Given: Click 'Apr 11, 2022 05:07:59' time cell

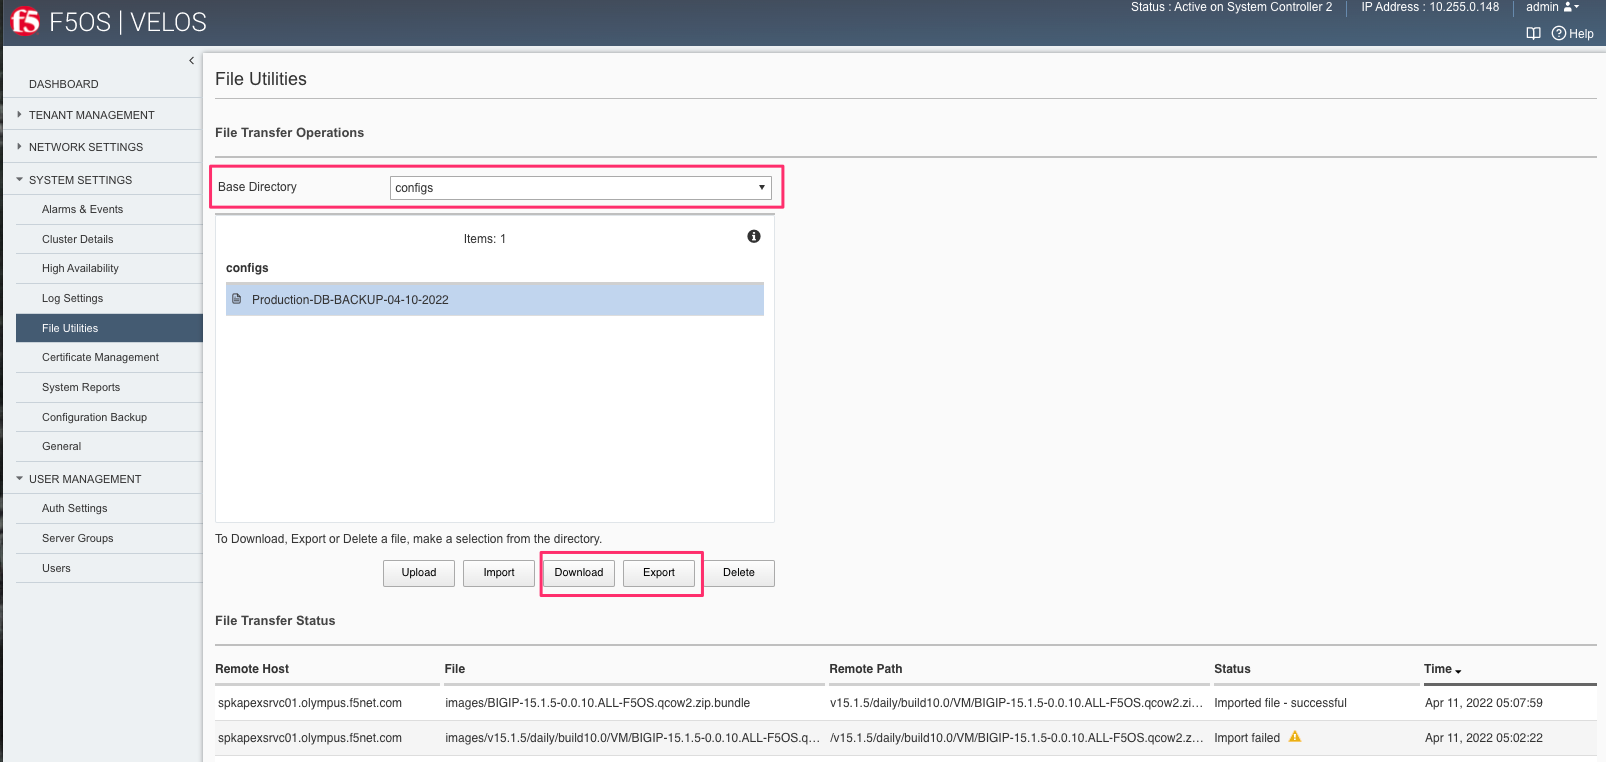Looking at the screenshot, I should click(1484, 703).
